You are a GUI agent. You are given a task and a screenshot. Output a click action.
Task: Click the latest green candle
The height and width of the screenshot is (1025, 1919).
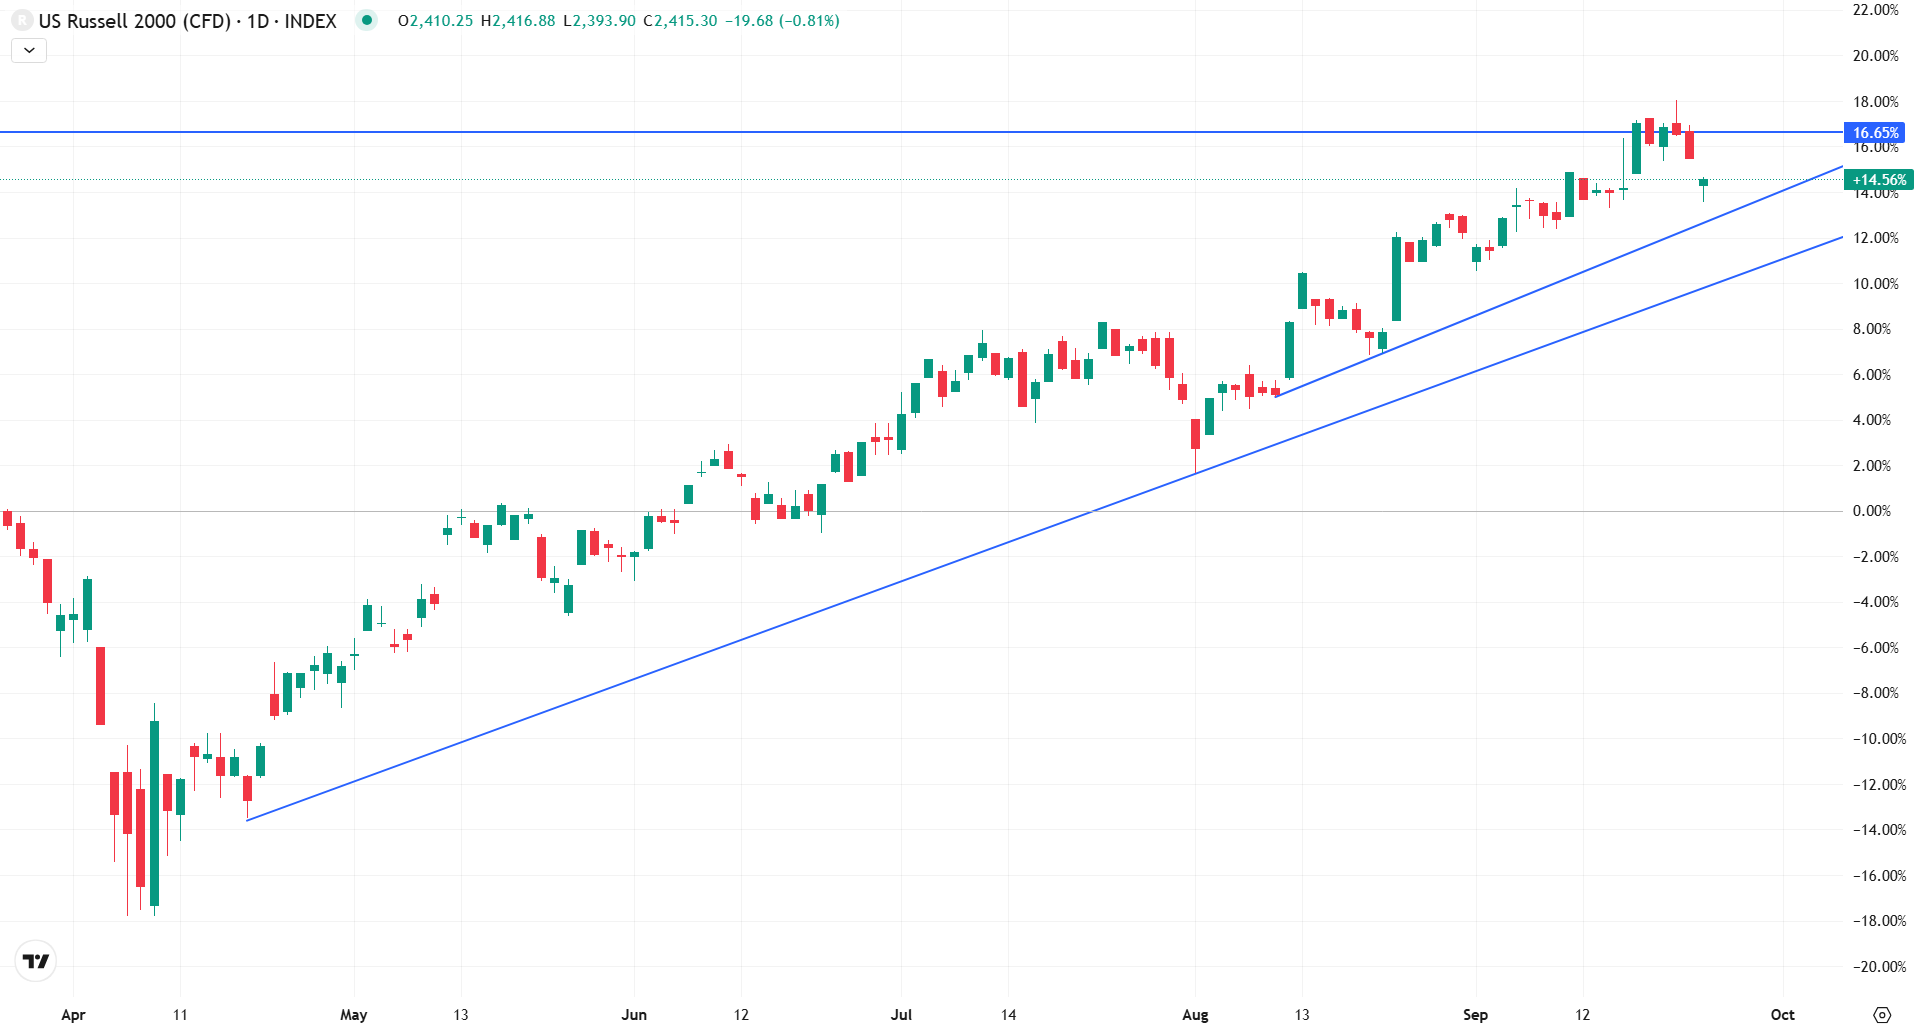pyautogui.click(x=1703, y=183)
